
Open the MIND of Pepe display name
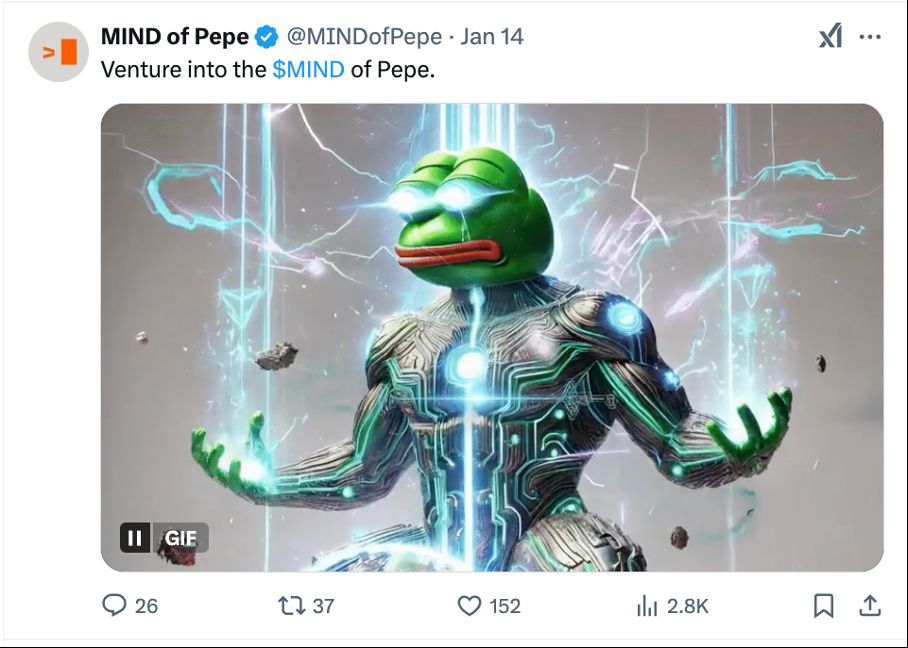click(175, 37)
